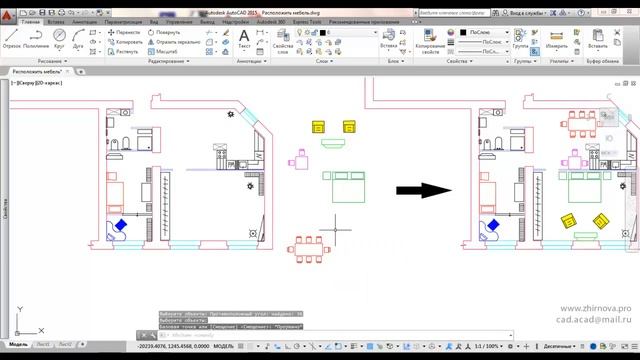Screen dimensions: 640x360
Task: Toggle the hardware acceleration blue circle icon
Action: [593, 346]
